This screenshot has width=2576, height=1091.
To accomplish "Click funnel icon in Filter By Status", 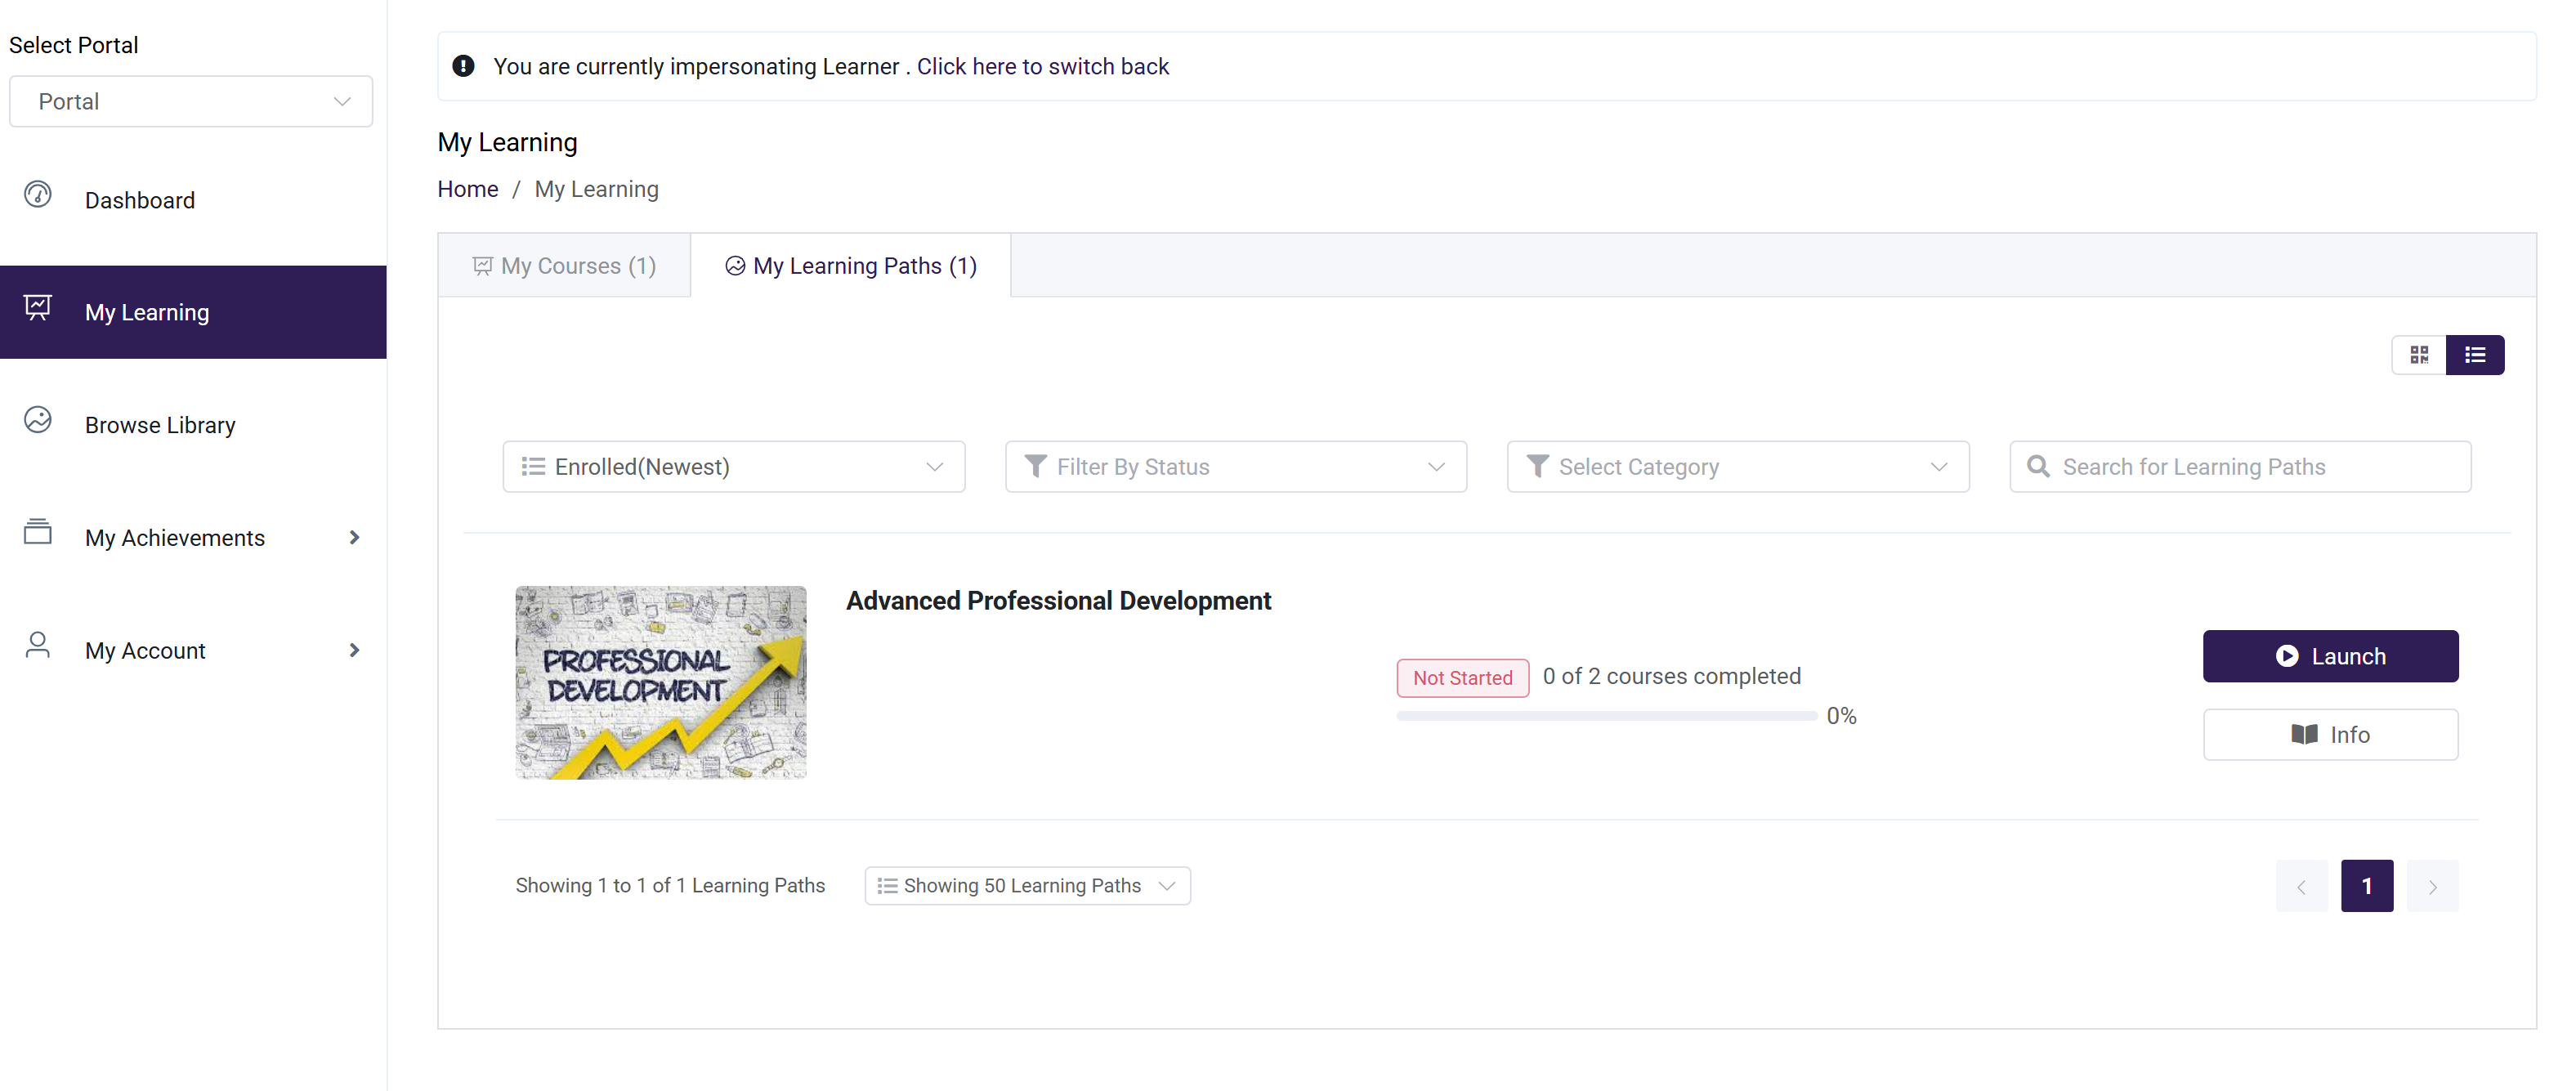I will click(1035, 467).
